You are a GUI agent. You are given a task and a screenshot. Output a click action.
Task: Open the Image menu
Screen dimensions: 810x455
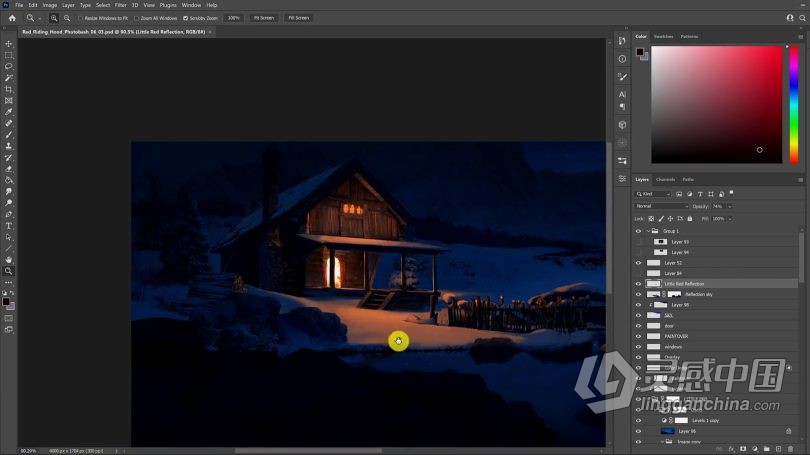click(50, 5)
